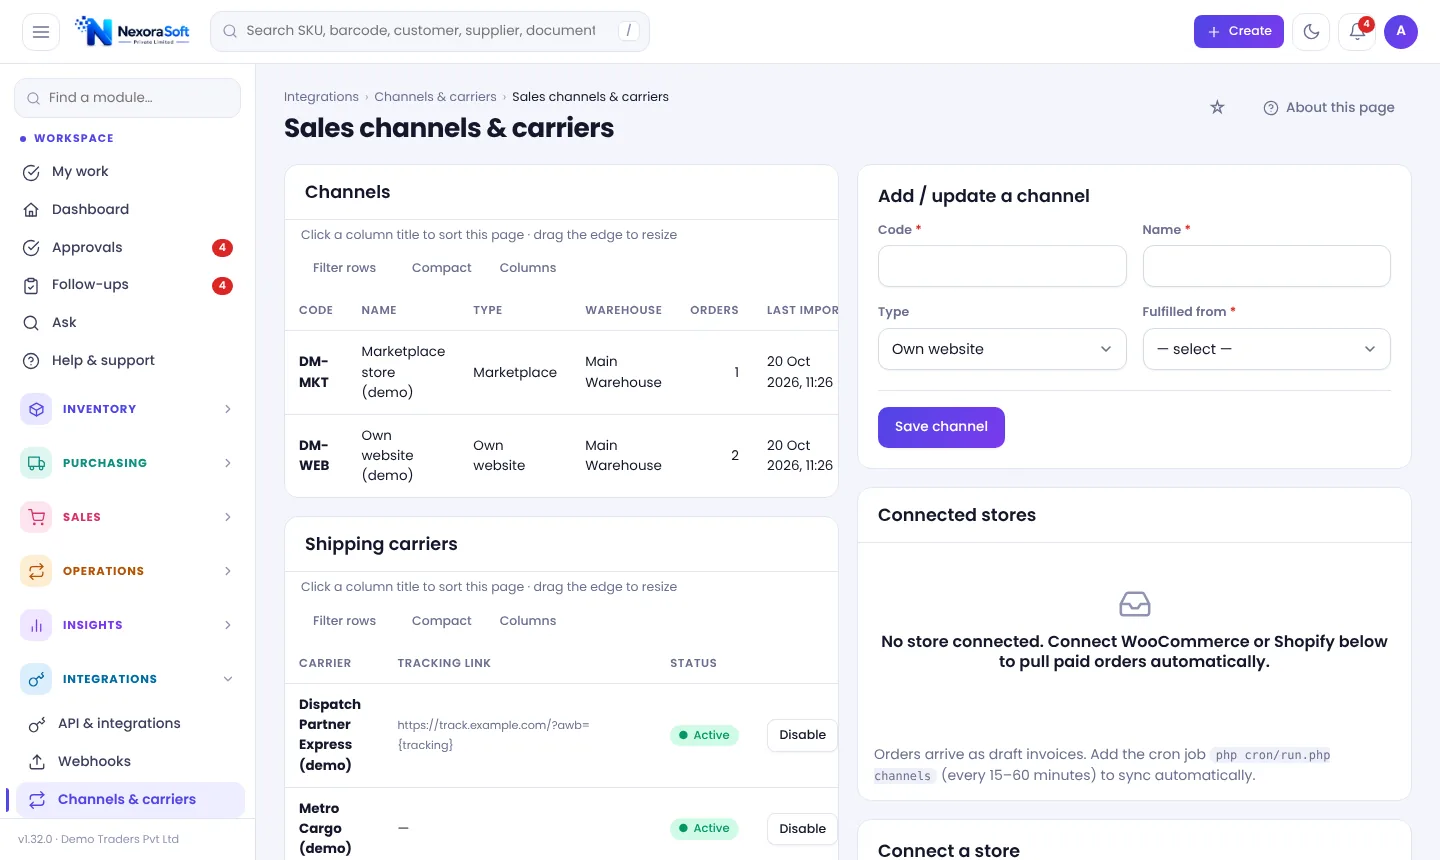Click the My work icon
Image resolution: width=1440 pixels, height=860 pixels.
coord(31,172)
